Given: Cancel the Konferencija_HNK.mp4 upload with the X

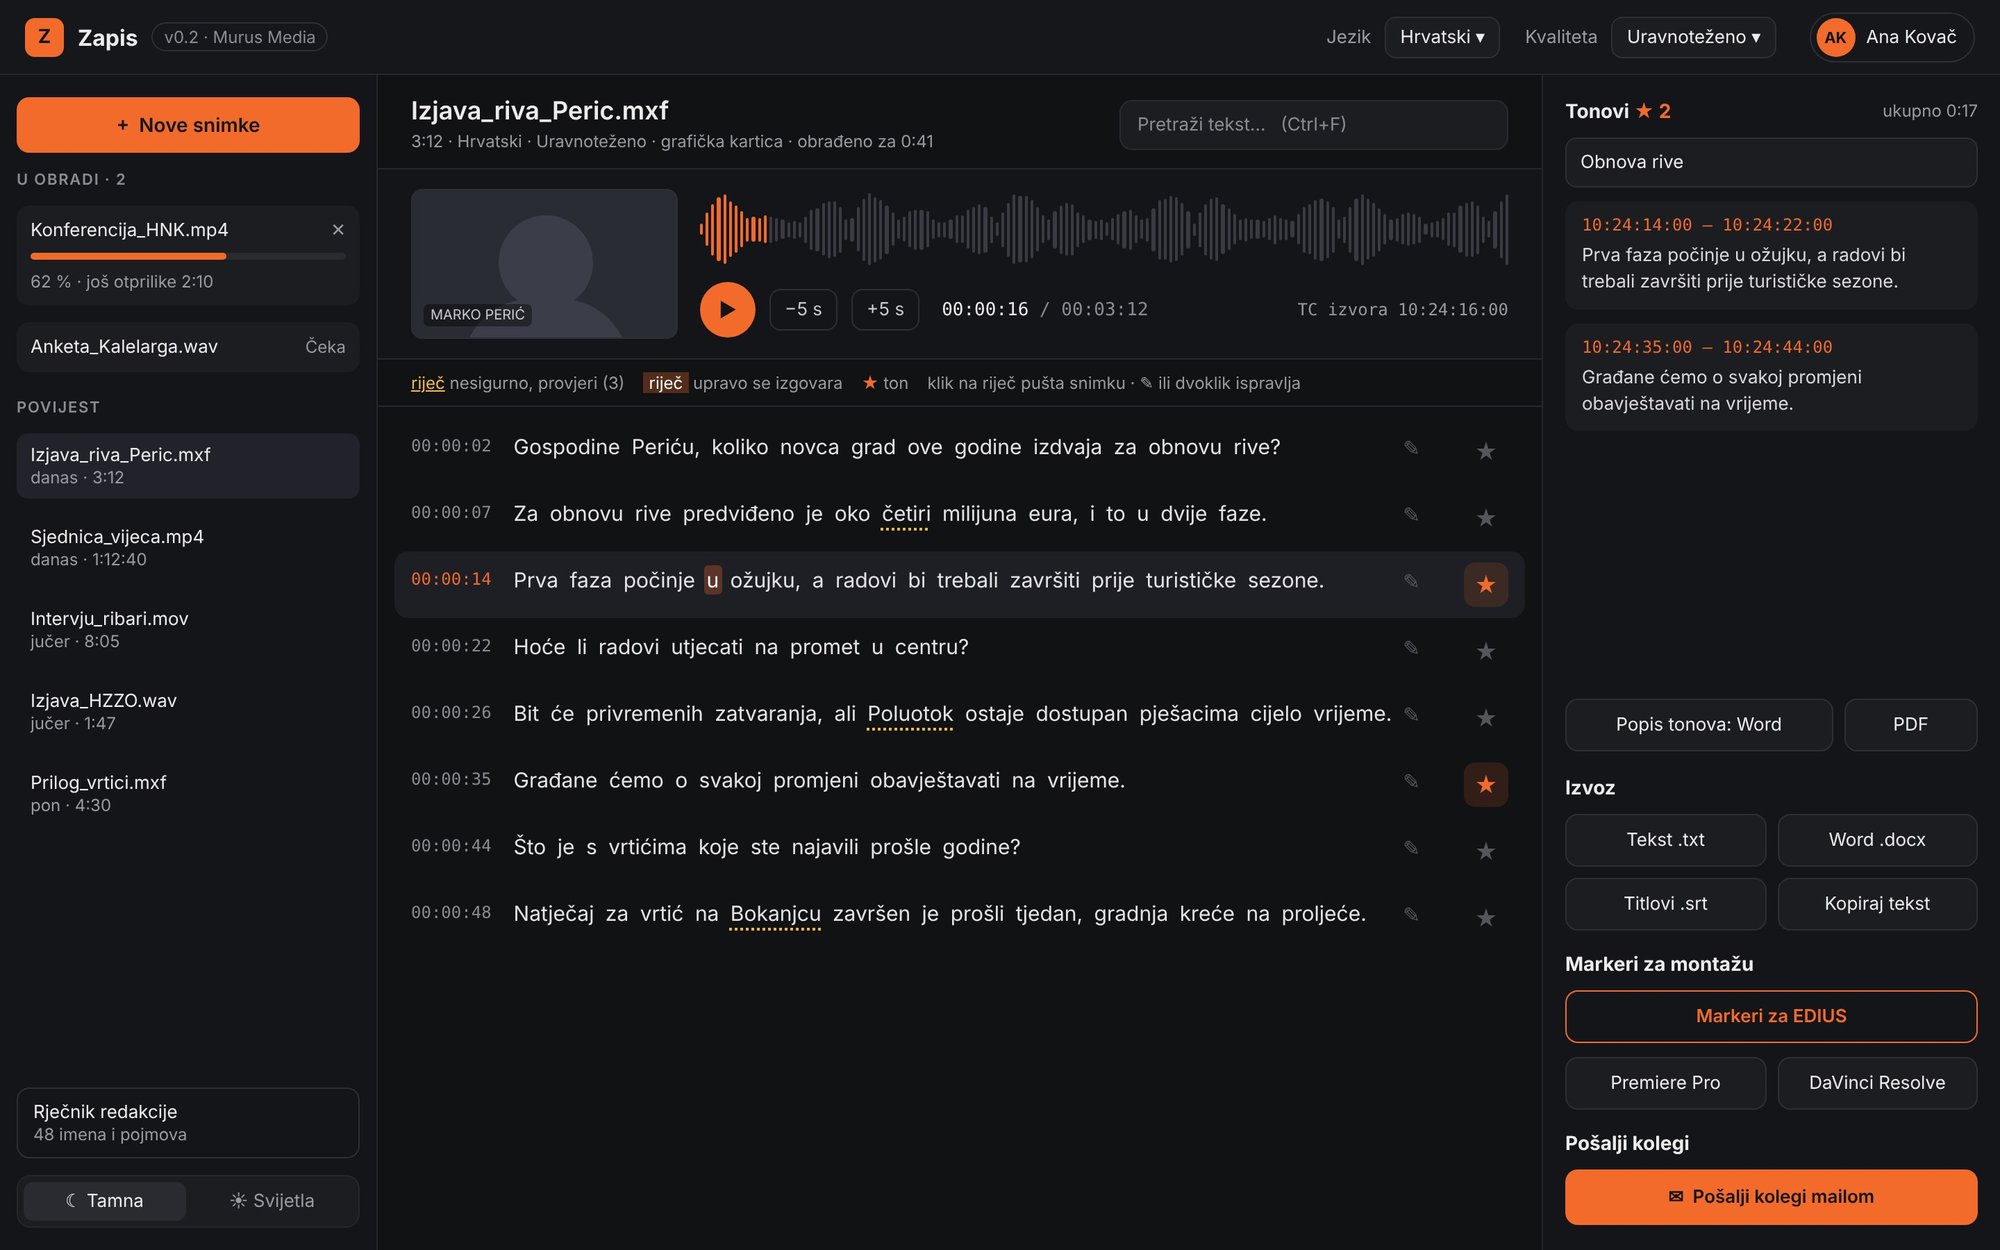Looking at the screenshot, I should point(338,230).
